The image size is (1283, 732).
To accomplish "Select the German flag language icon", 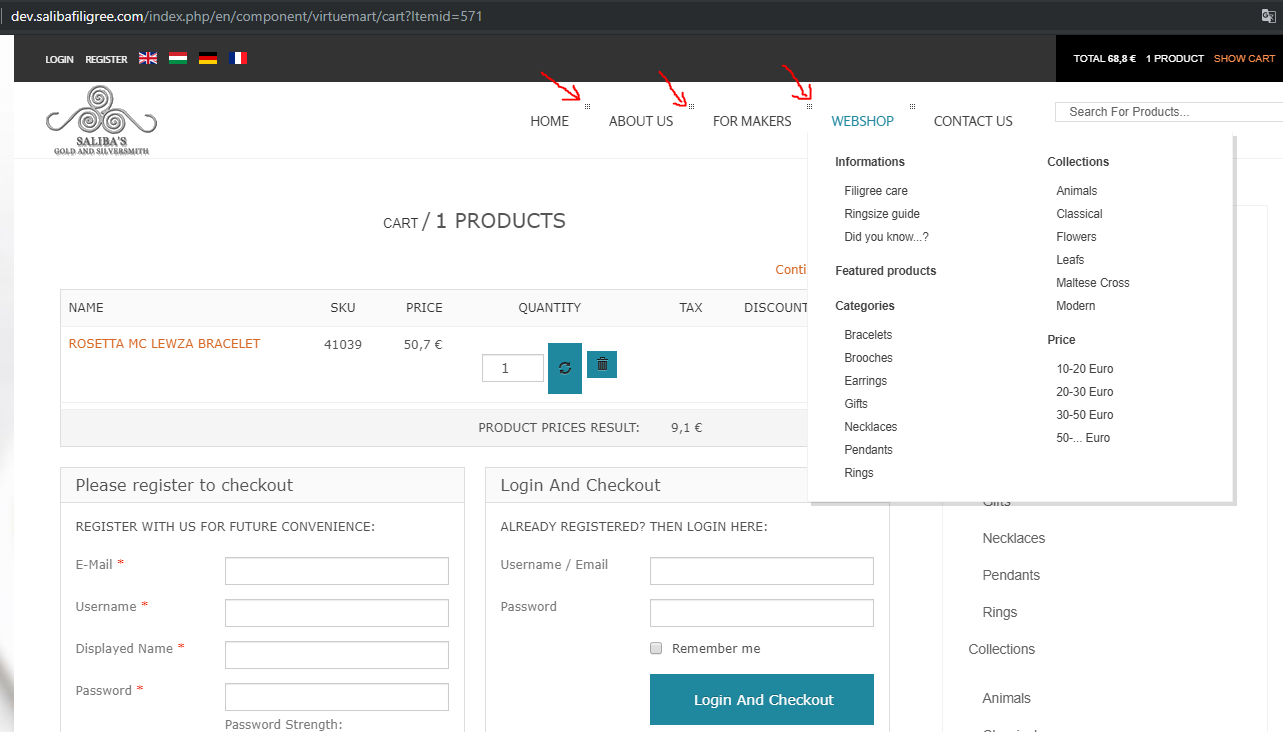I will (208, 59).
